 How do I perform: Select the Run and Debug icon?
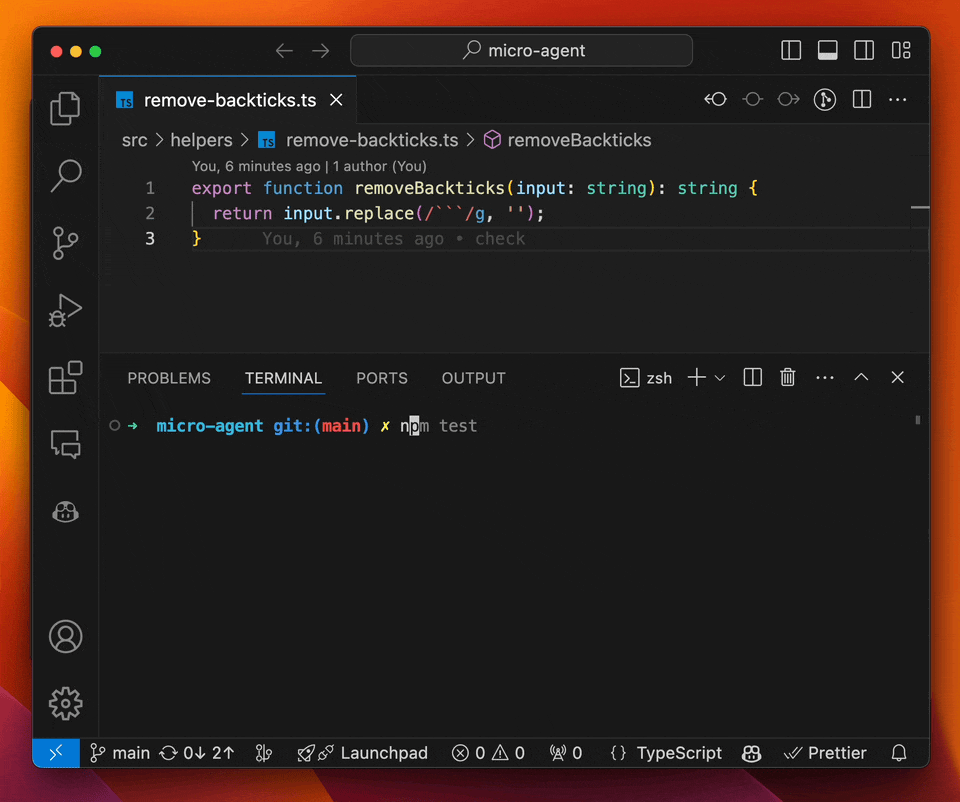64,310
